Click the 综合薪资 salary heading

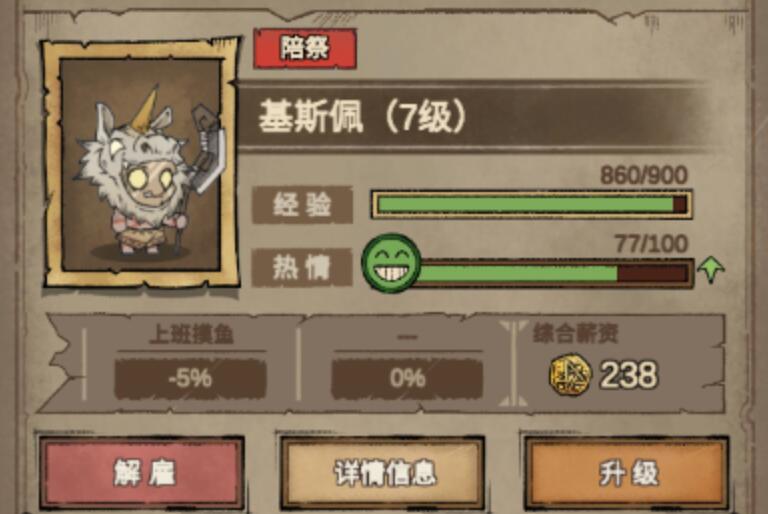[576, 334]
